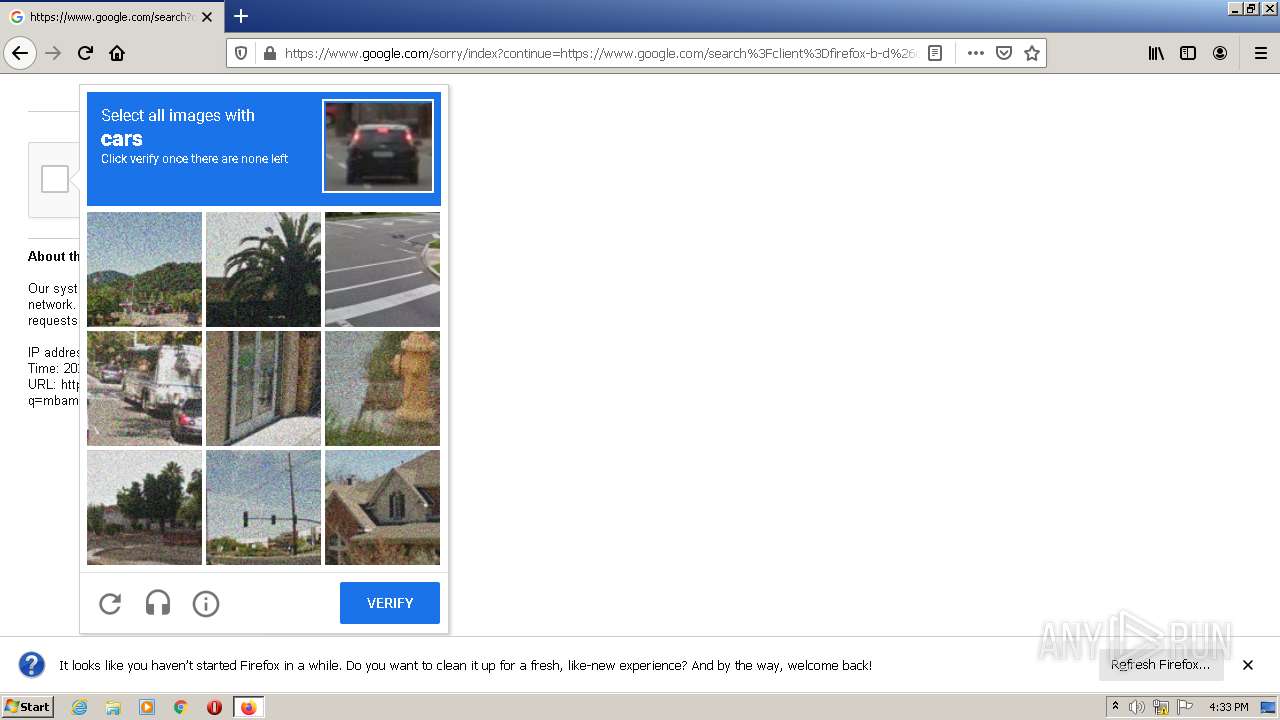This screenshot has height=720, width=1280.
Task: Toggle reader view in the address bar
Action: click(x=935, y=53)
